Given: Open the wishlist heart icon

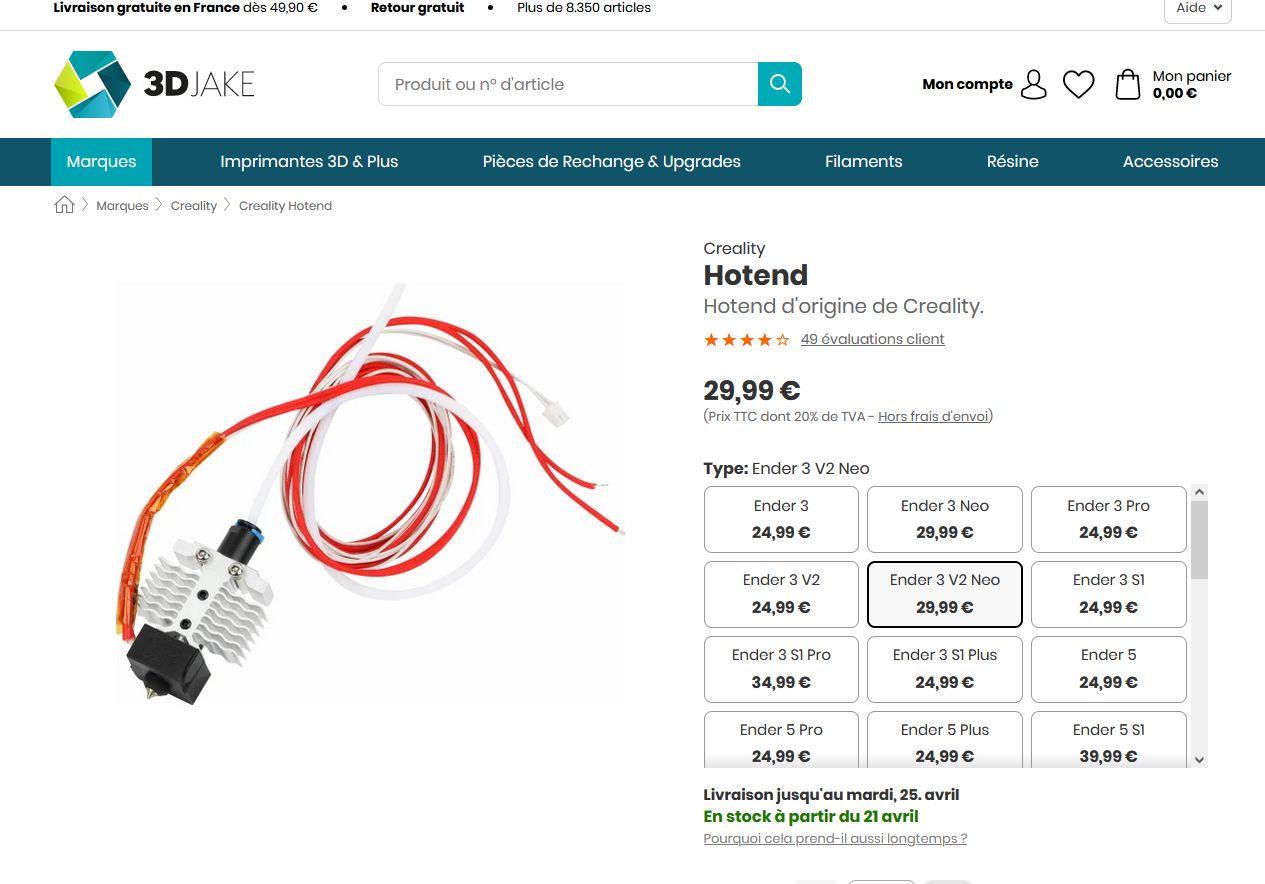Looking at the screenshot, I should click(1078, 84).
